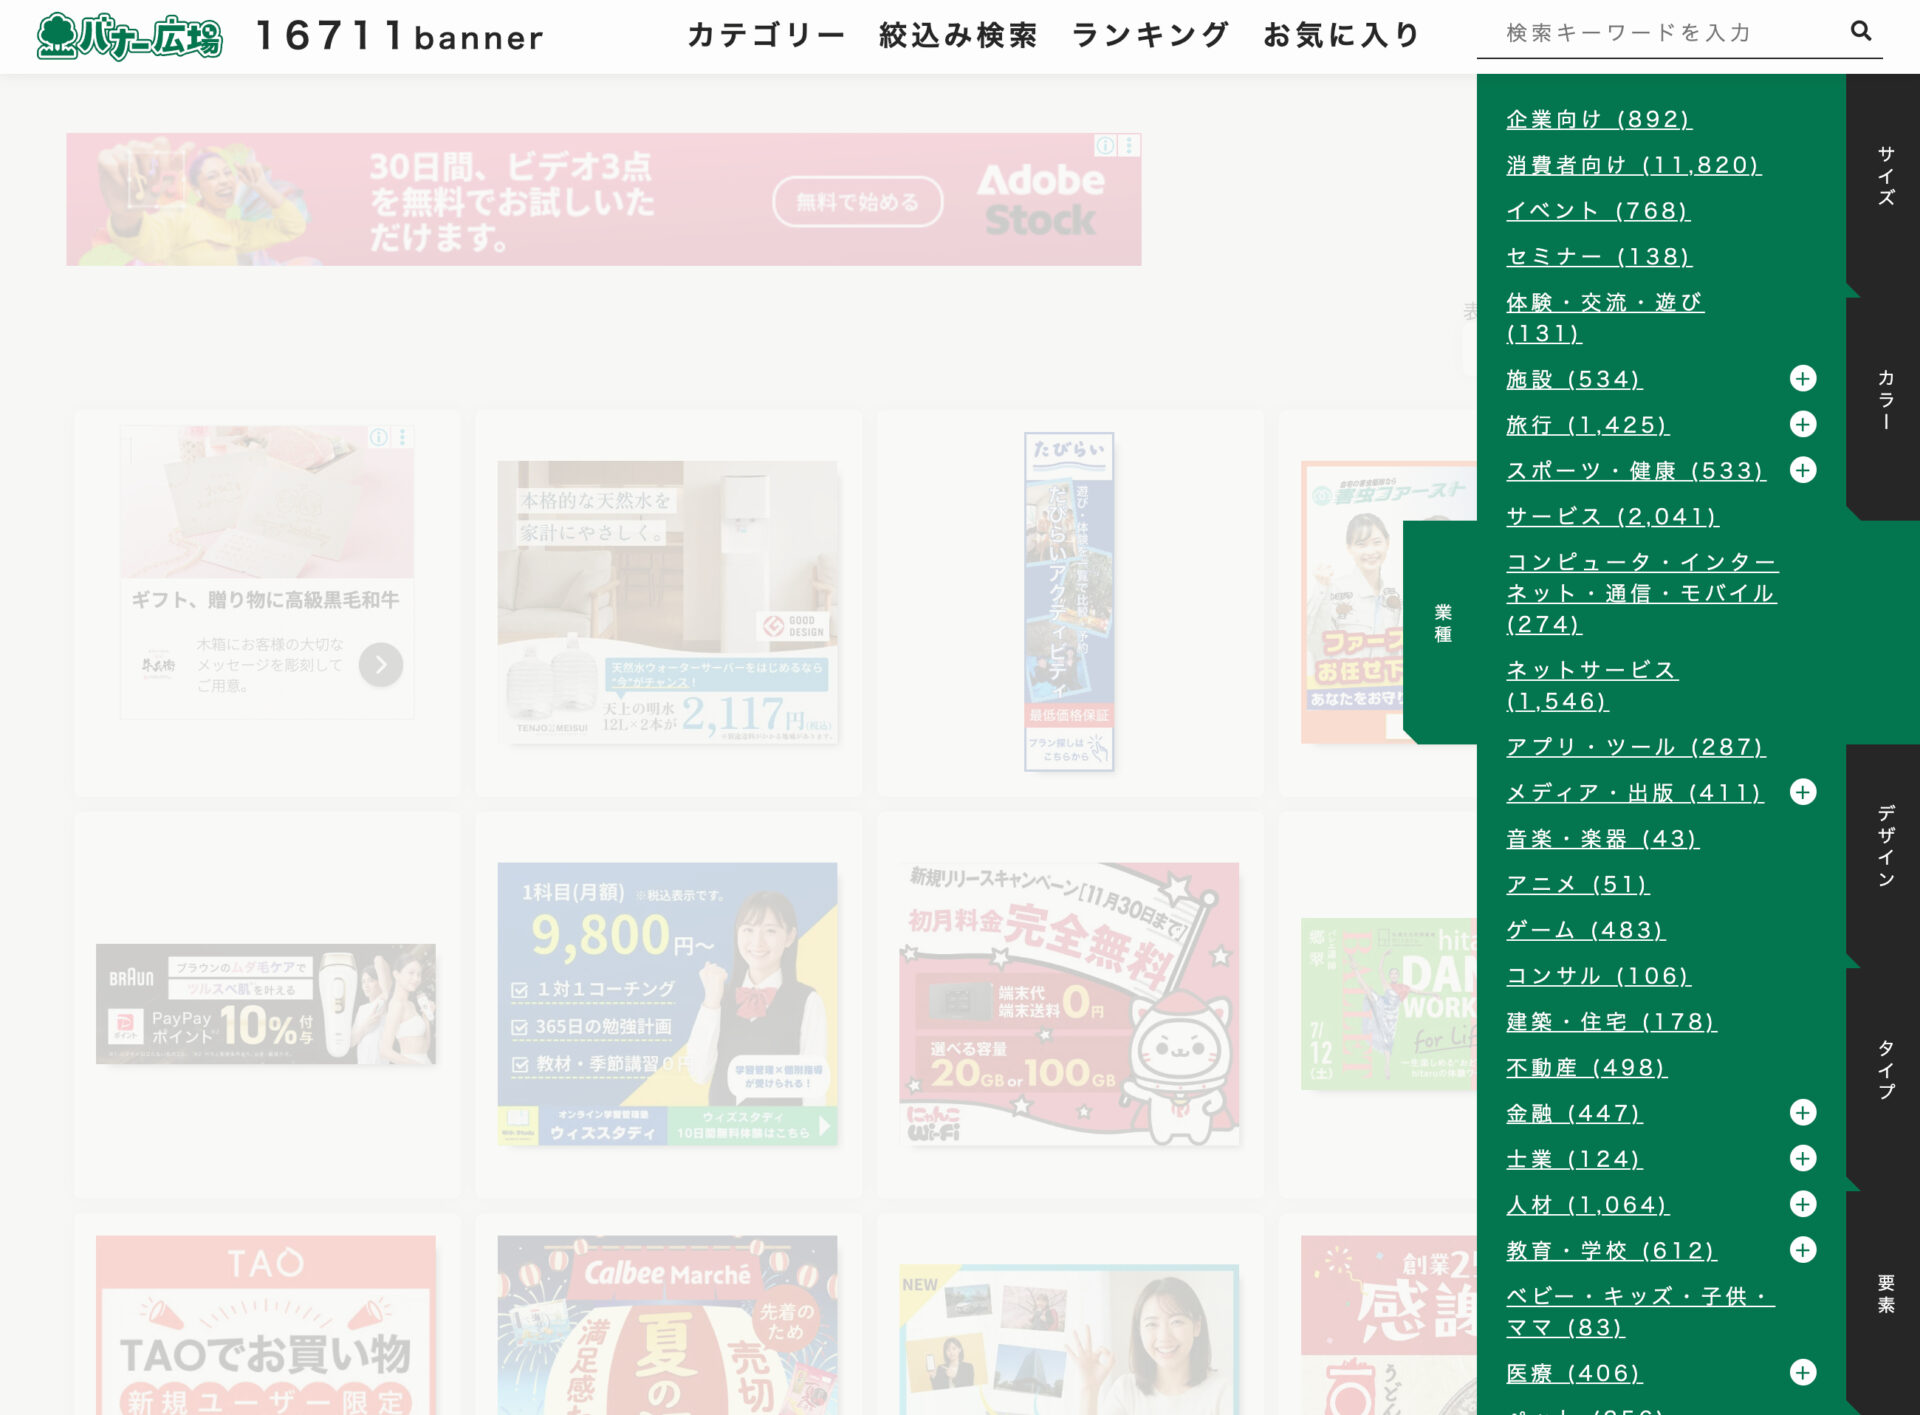The image size is (1920, 1415).
Task: Switch to the サイズ filter tab
Action: 1884,176
